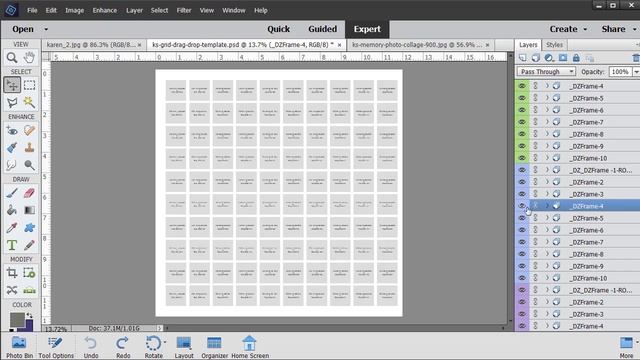
Task: Show Tool Options panel
Action: tap(56, 347)
